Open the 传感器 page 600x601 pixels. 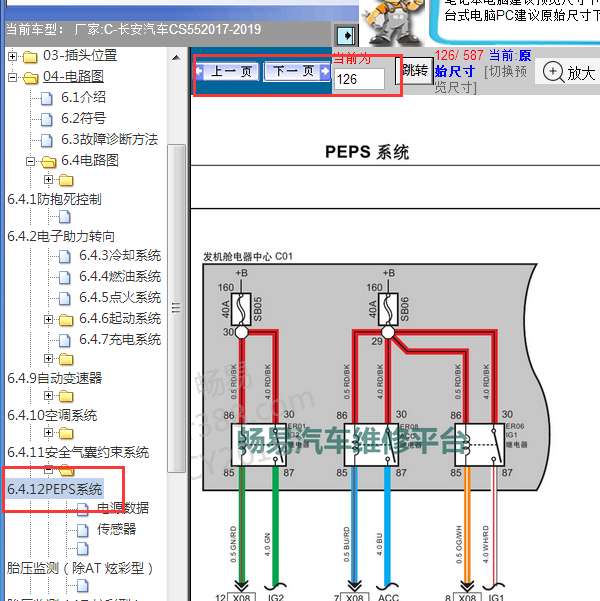tap(117, 529)
